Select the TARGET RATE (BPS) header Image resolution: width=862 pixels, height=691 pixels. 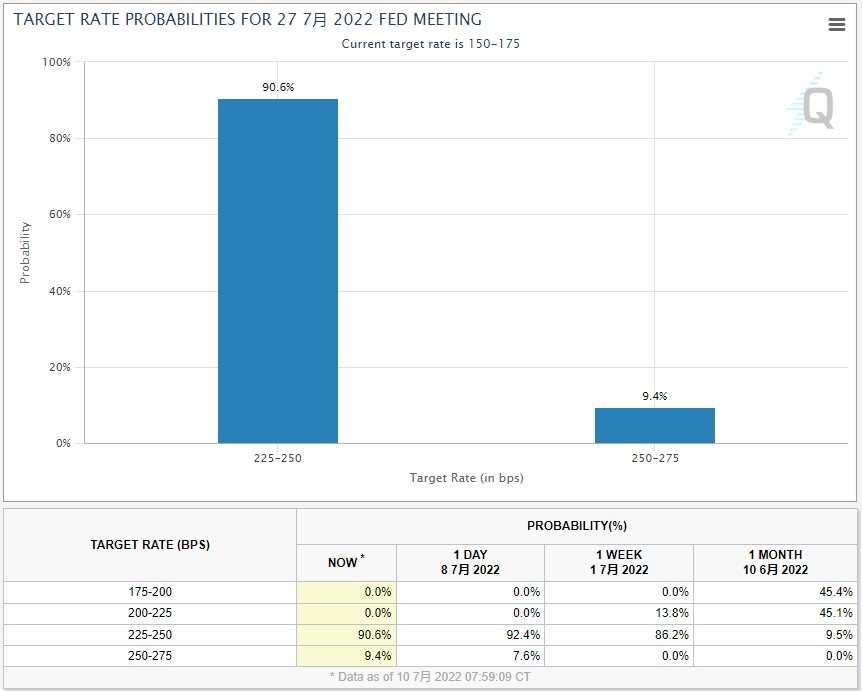coord(150,545)
